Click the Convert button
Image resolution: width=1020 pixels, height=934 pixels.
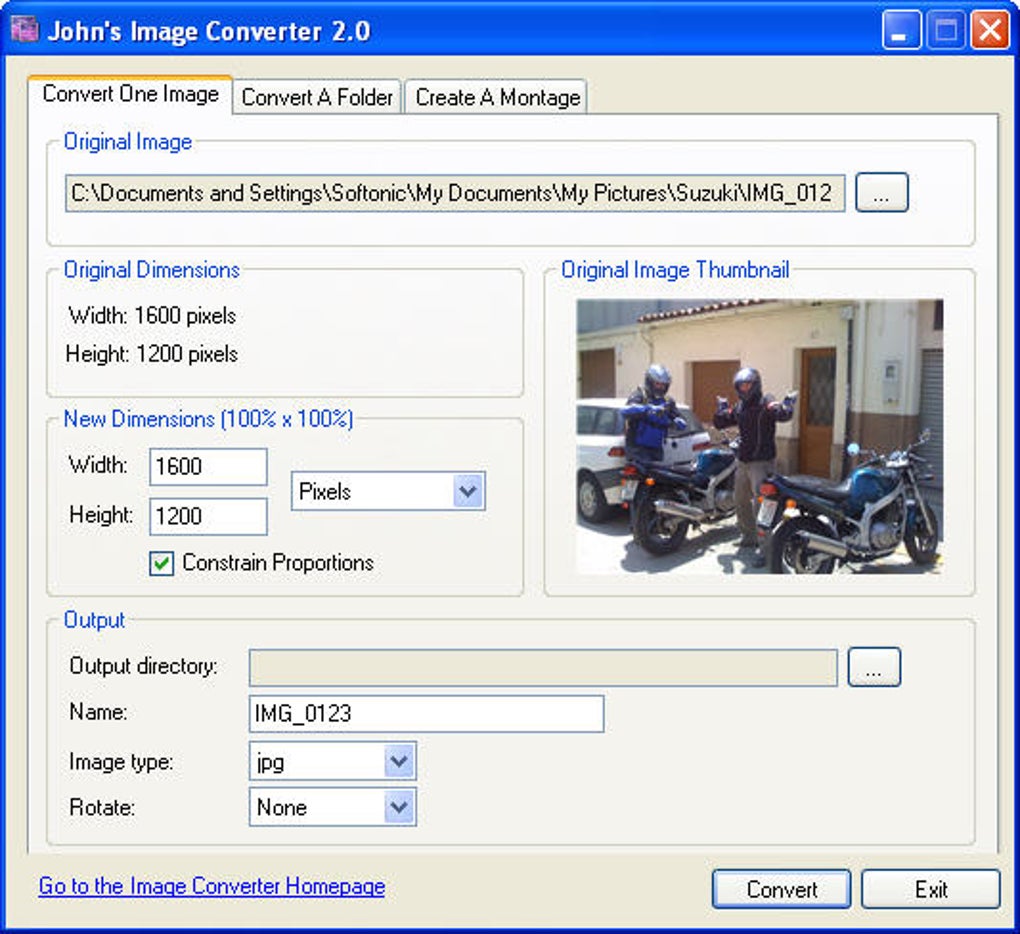coord(781,890)
